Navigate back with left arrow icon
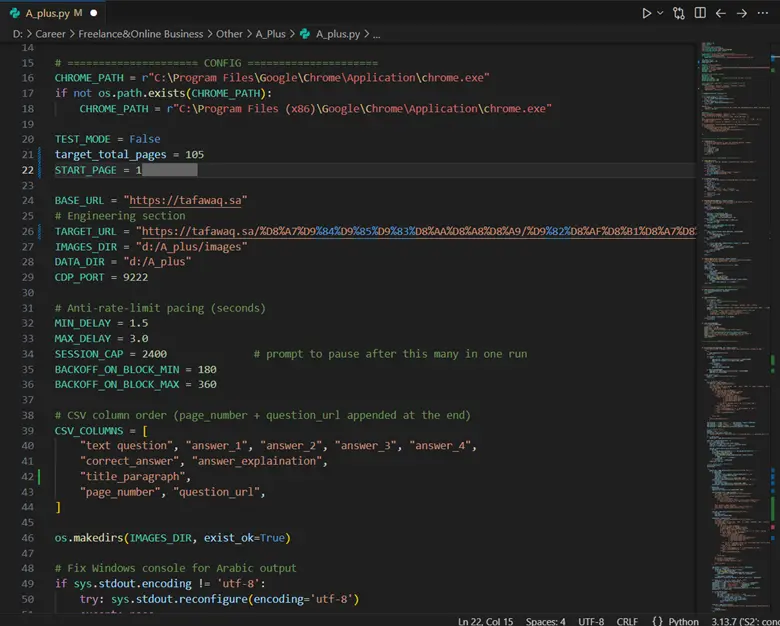 click(720, 13)
